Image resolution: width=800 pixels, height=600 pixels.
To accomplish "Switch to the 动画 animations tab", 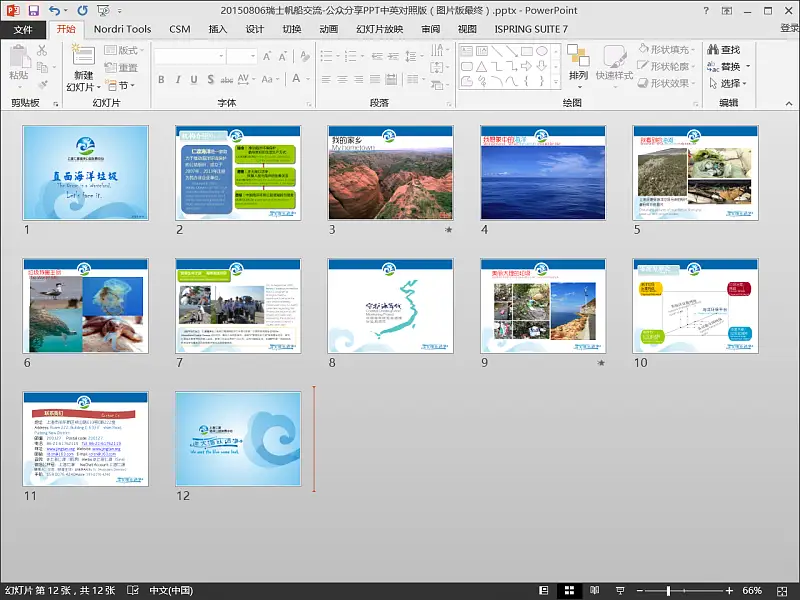I will coord(329,30).
